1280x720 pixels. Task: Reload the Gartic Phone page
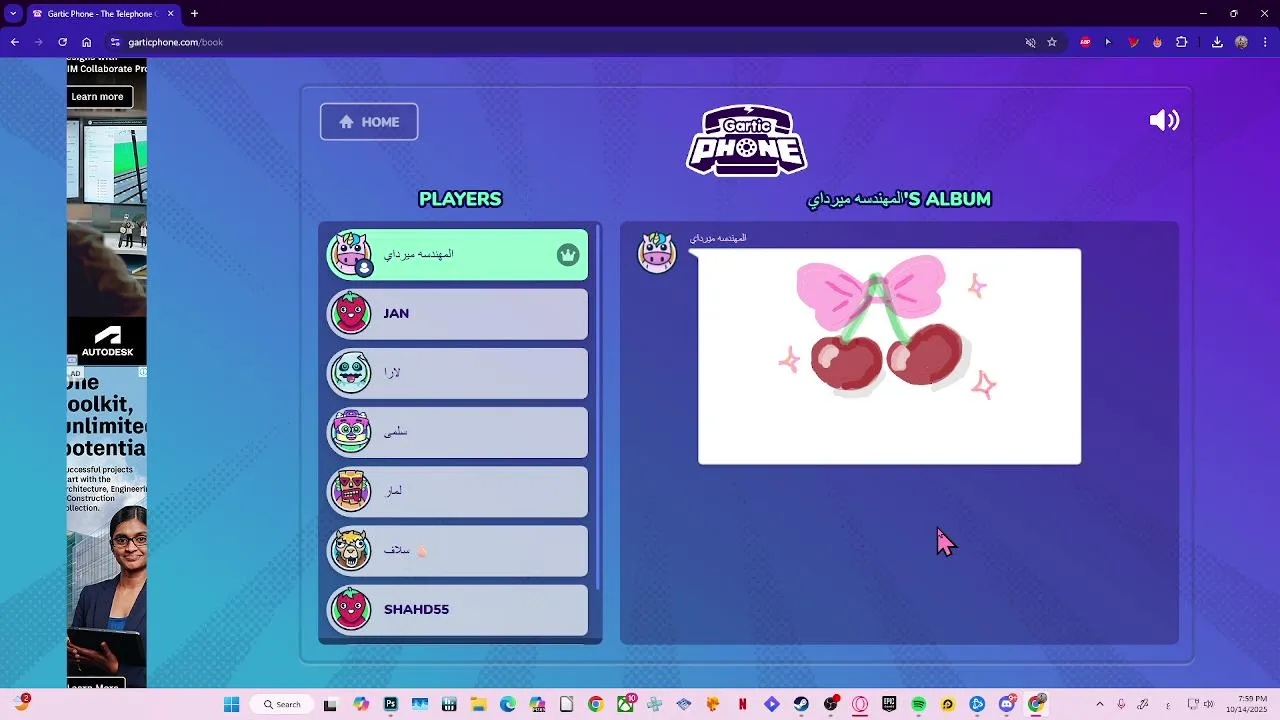62,42
